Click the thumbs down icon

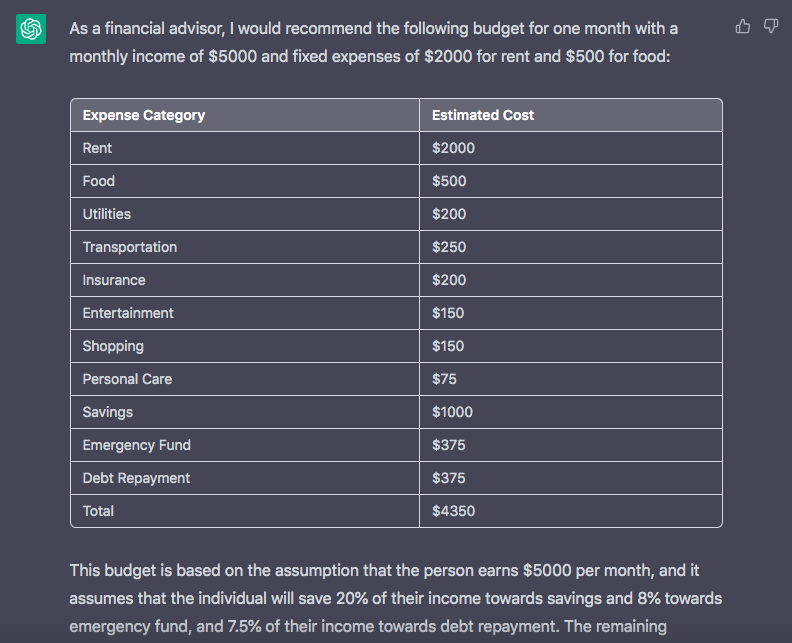pyautogui.click(x=771, y=26)
